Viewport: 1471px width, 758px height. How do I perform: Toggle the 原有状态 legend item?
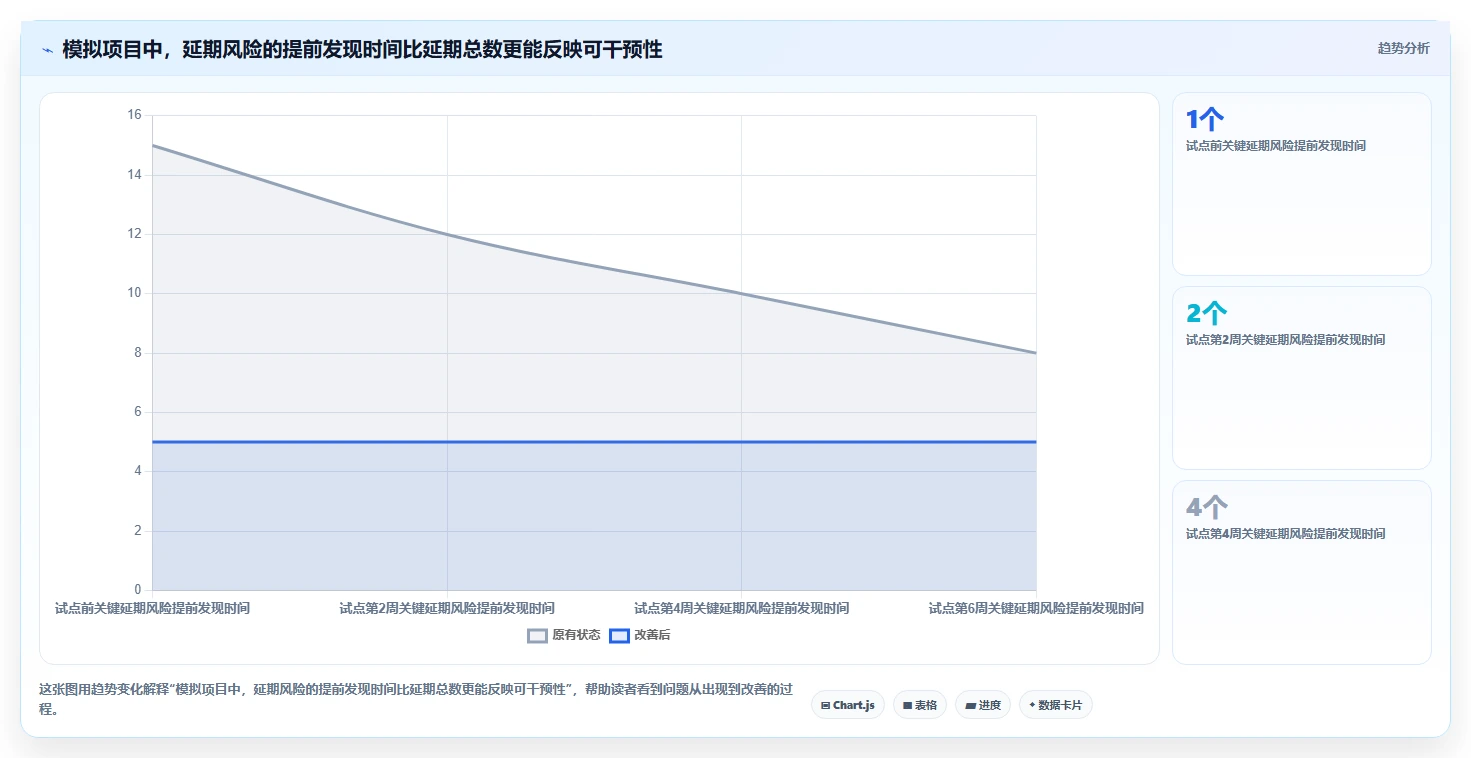pos(564,635)
